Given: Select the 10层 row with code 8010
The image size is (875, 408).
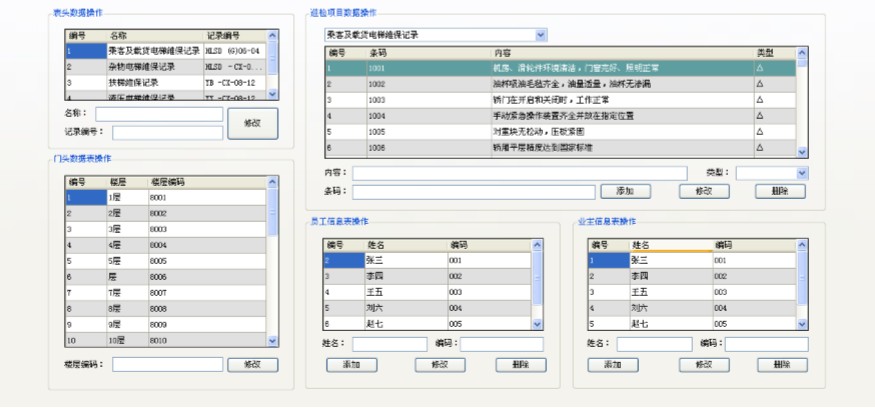Looking at the screenshot, I should pyautogui.click(x=166, y=340).
